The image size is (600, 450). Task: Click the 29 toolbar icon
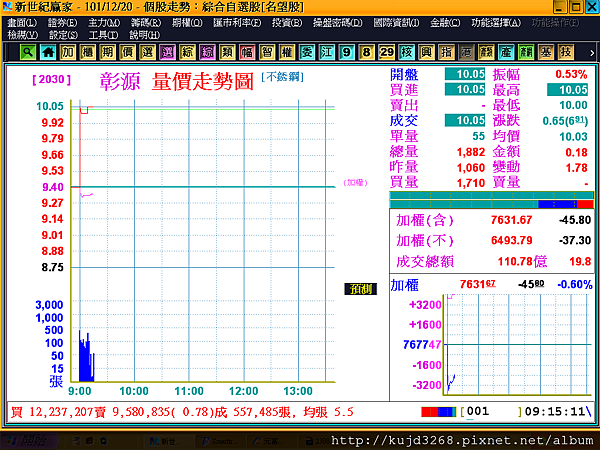(386, 52)
